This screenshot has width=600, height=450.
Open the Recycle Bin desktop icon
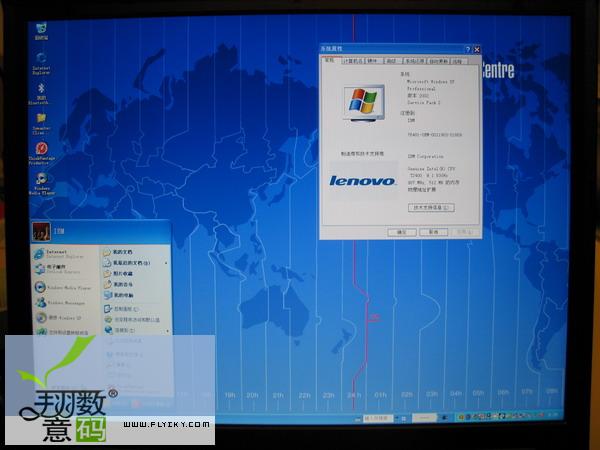click(x=41, y=31)
